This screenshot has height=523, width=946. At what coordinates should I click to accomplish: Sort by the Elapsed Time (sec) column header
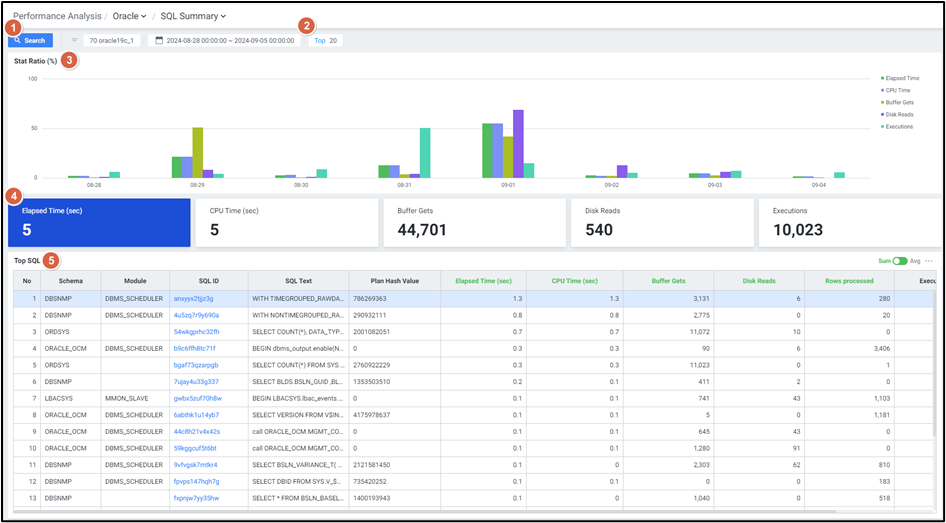pyautogui.click(x=483, y=281)
